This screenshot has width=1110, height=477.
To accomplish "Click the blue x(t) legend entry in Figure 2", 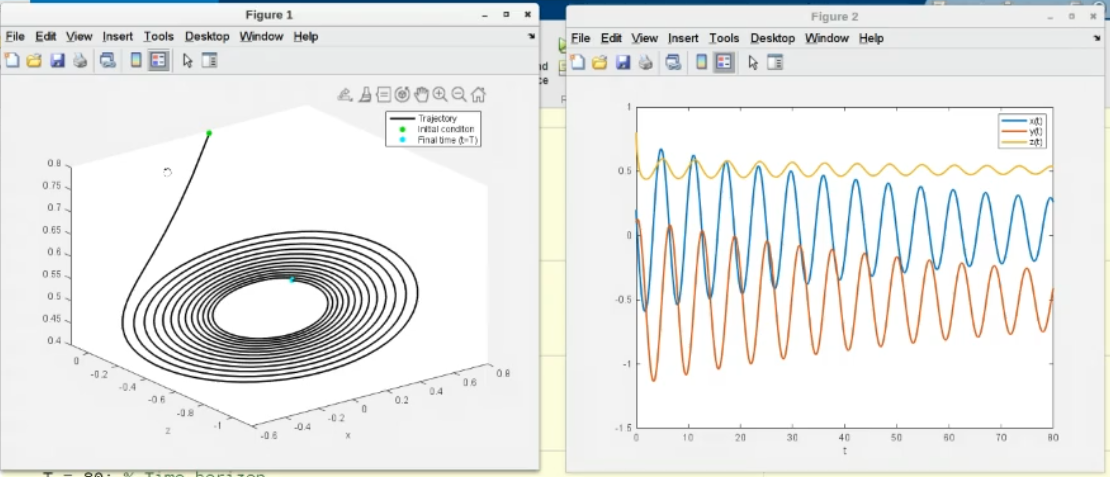I will click(1020, 121).
